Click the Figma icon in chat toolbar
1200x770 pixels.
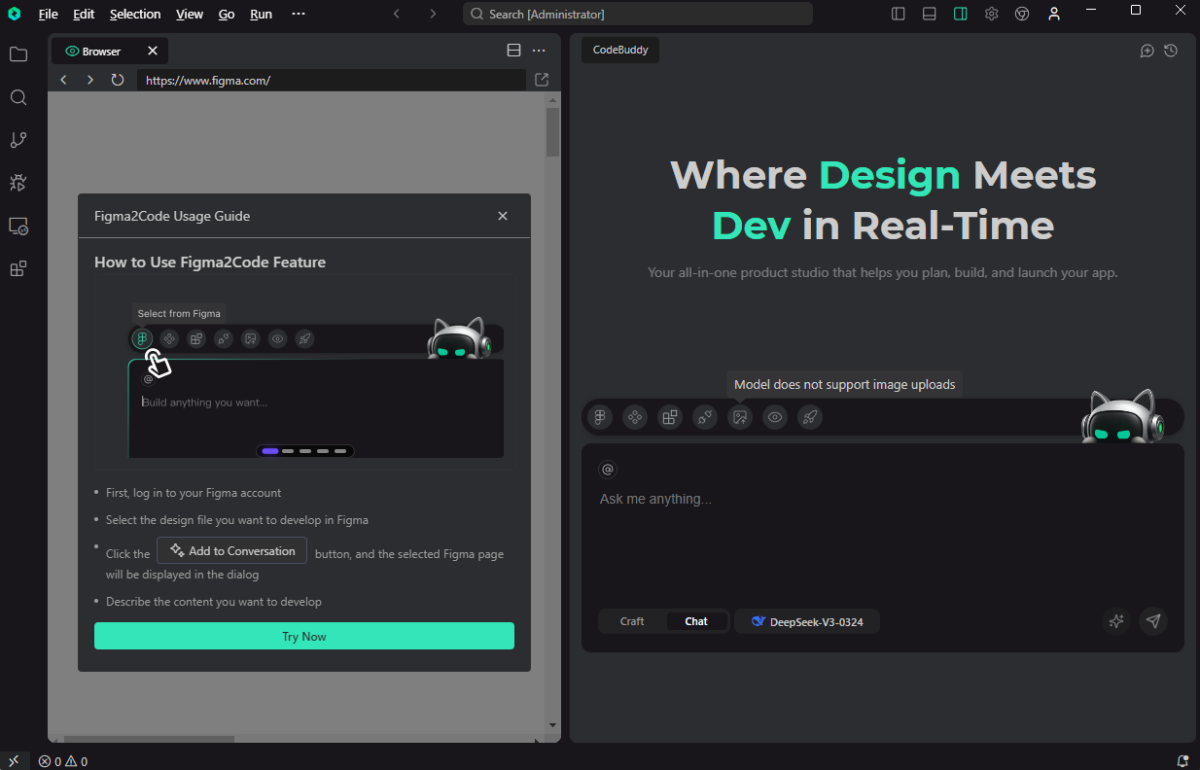point(600,417)
